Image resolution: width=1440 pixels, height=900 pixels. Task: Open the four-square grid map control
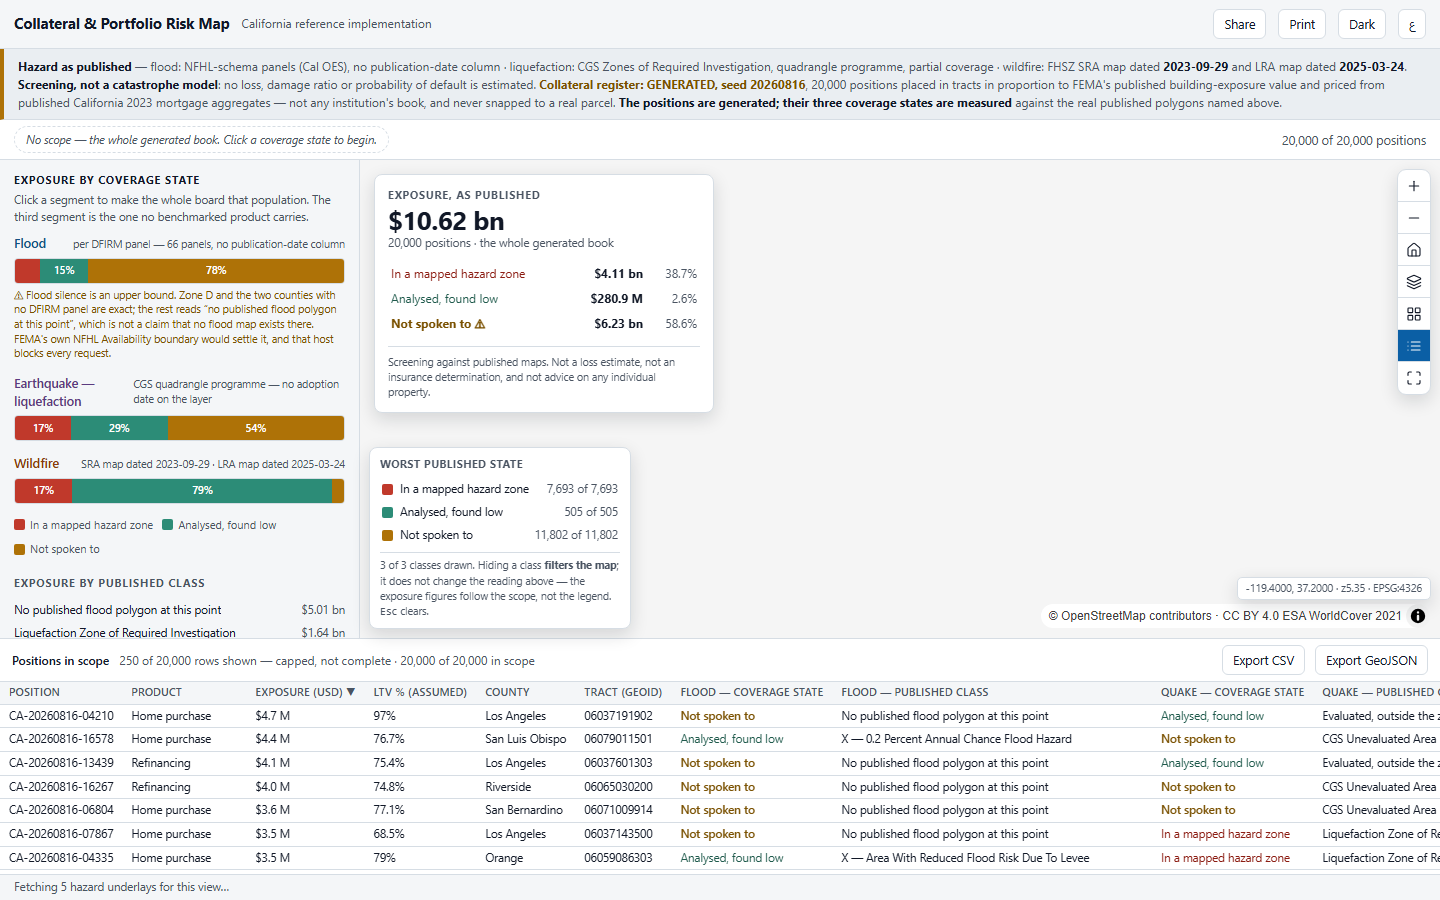(x=1413, y=314)
